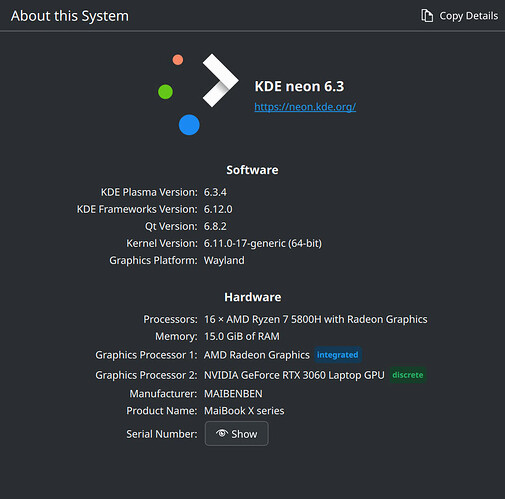The width and height of the screenshot is (505, 499).
Task: Click the copy icon beside Copy Details
Action: point(427,16)
